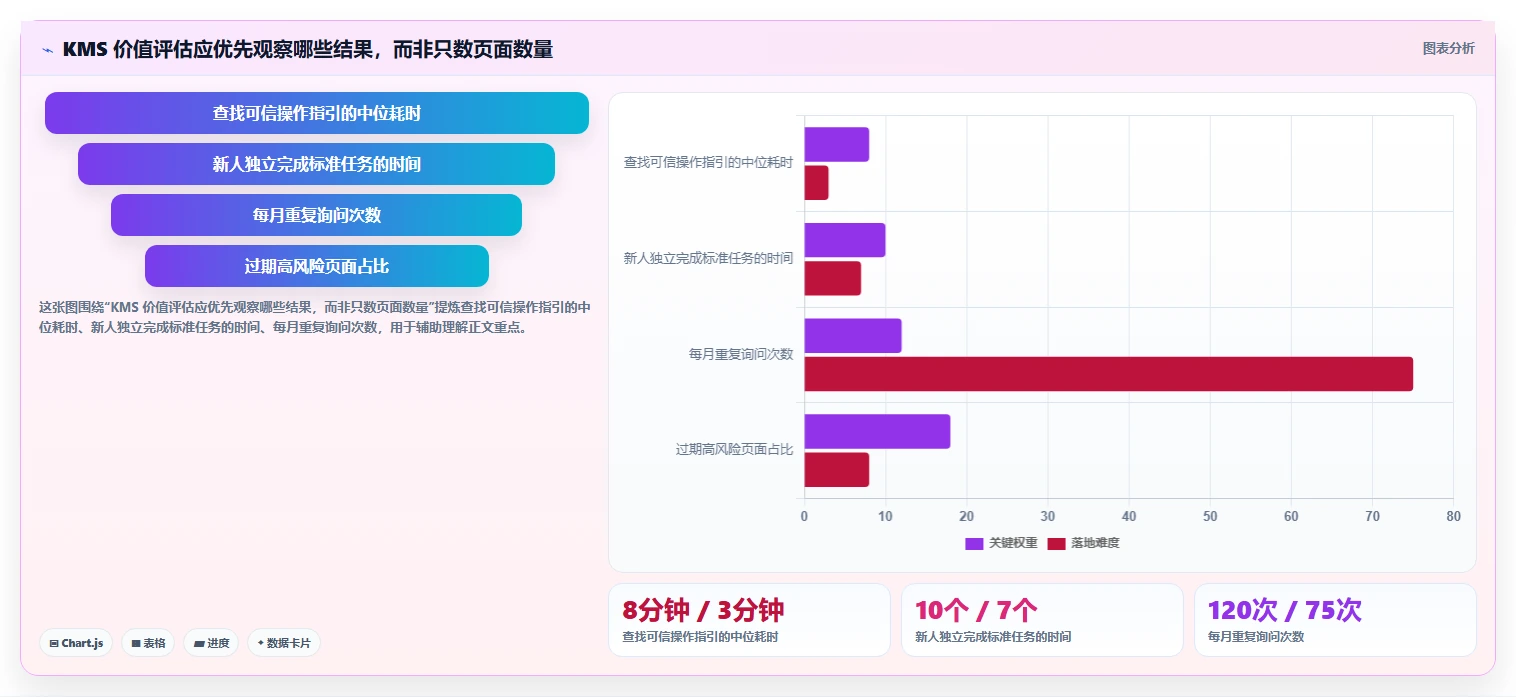
Task: Click the purple bar for 新人独立完成标准任务的时间
Action: tap(845, 240)
